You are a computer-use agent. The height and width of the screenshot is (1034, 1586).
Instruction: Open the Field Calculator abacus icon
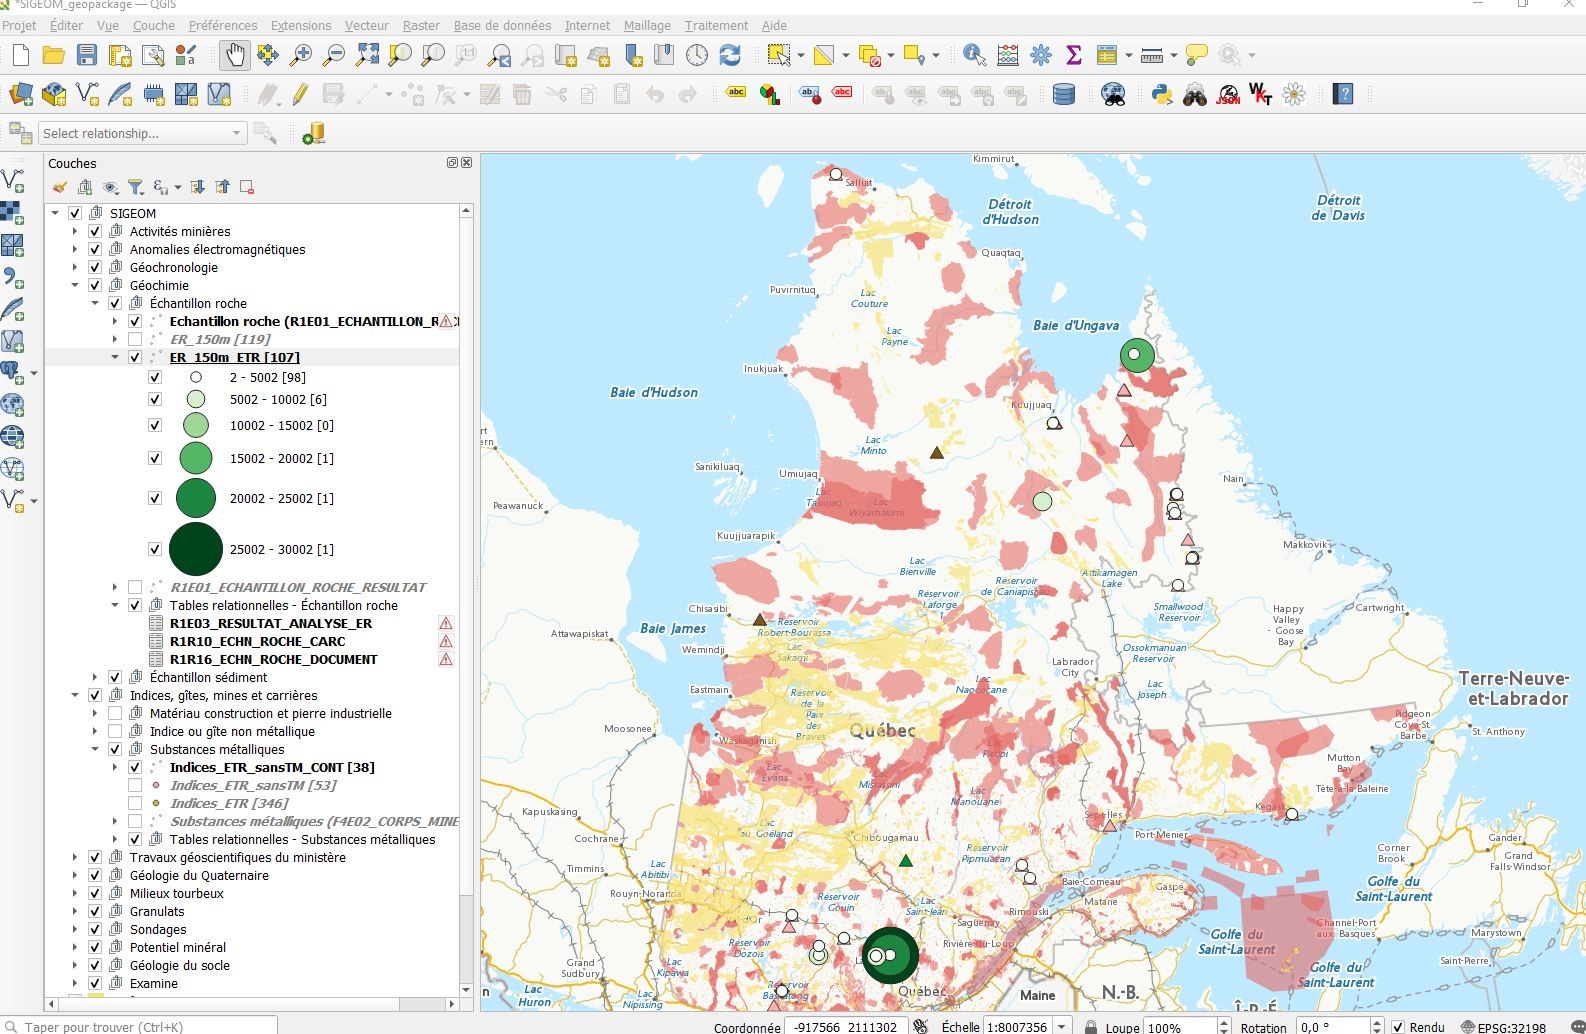(1008, 55)
